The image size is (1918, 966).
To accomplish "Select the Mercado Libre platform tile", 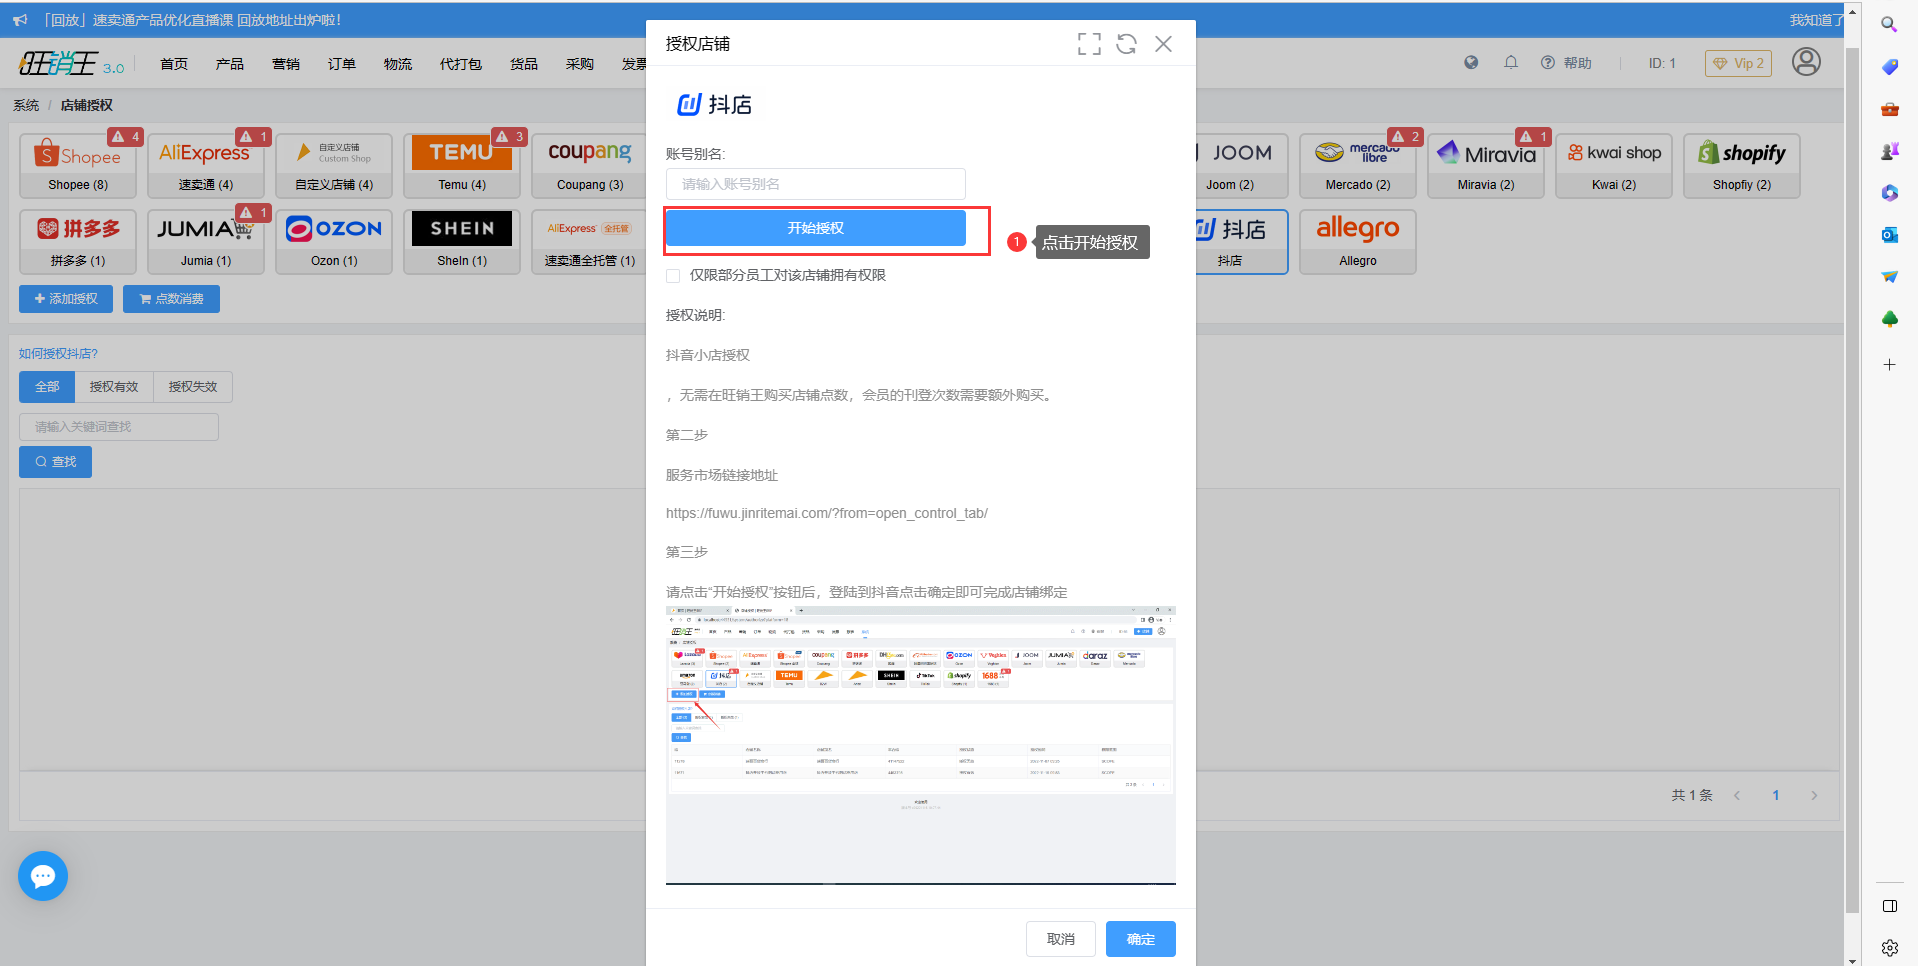I will (x=1358, y=166).
